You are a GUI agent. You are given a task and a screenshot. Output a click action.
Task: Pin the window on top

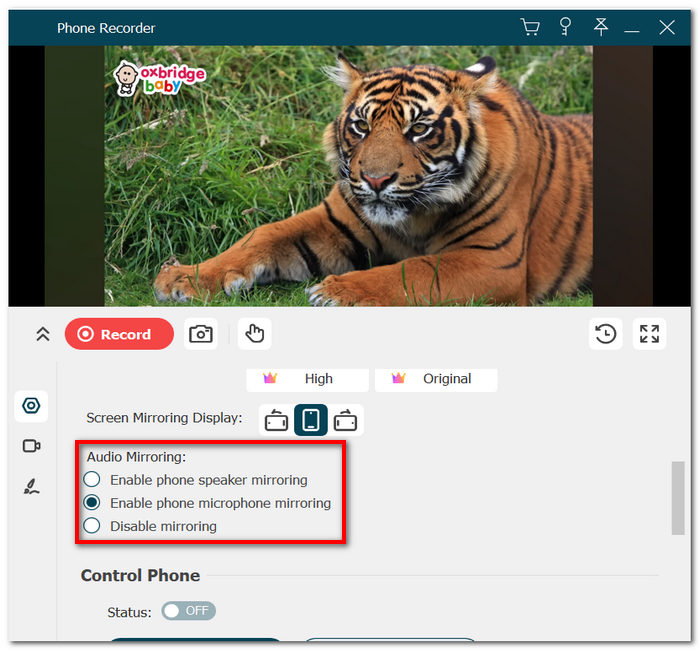(600, 27)
